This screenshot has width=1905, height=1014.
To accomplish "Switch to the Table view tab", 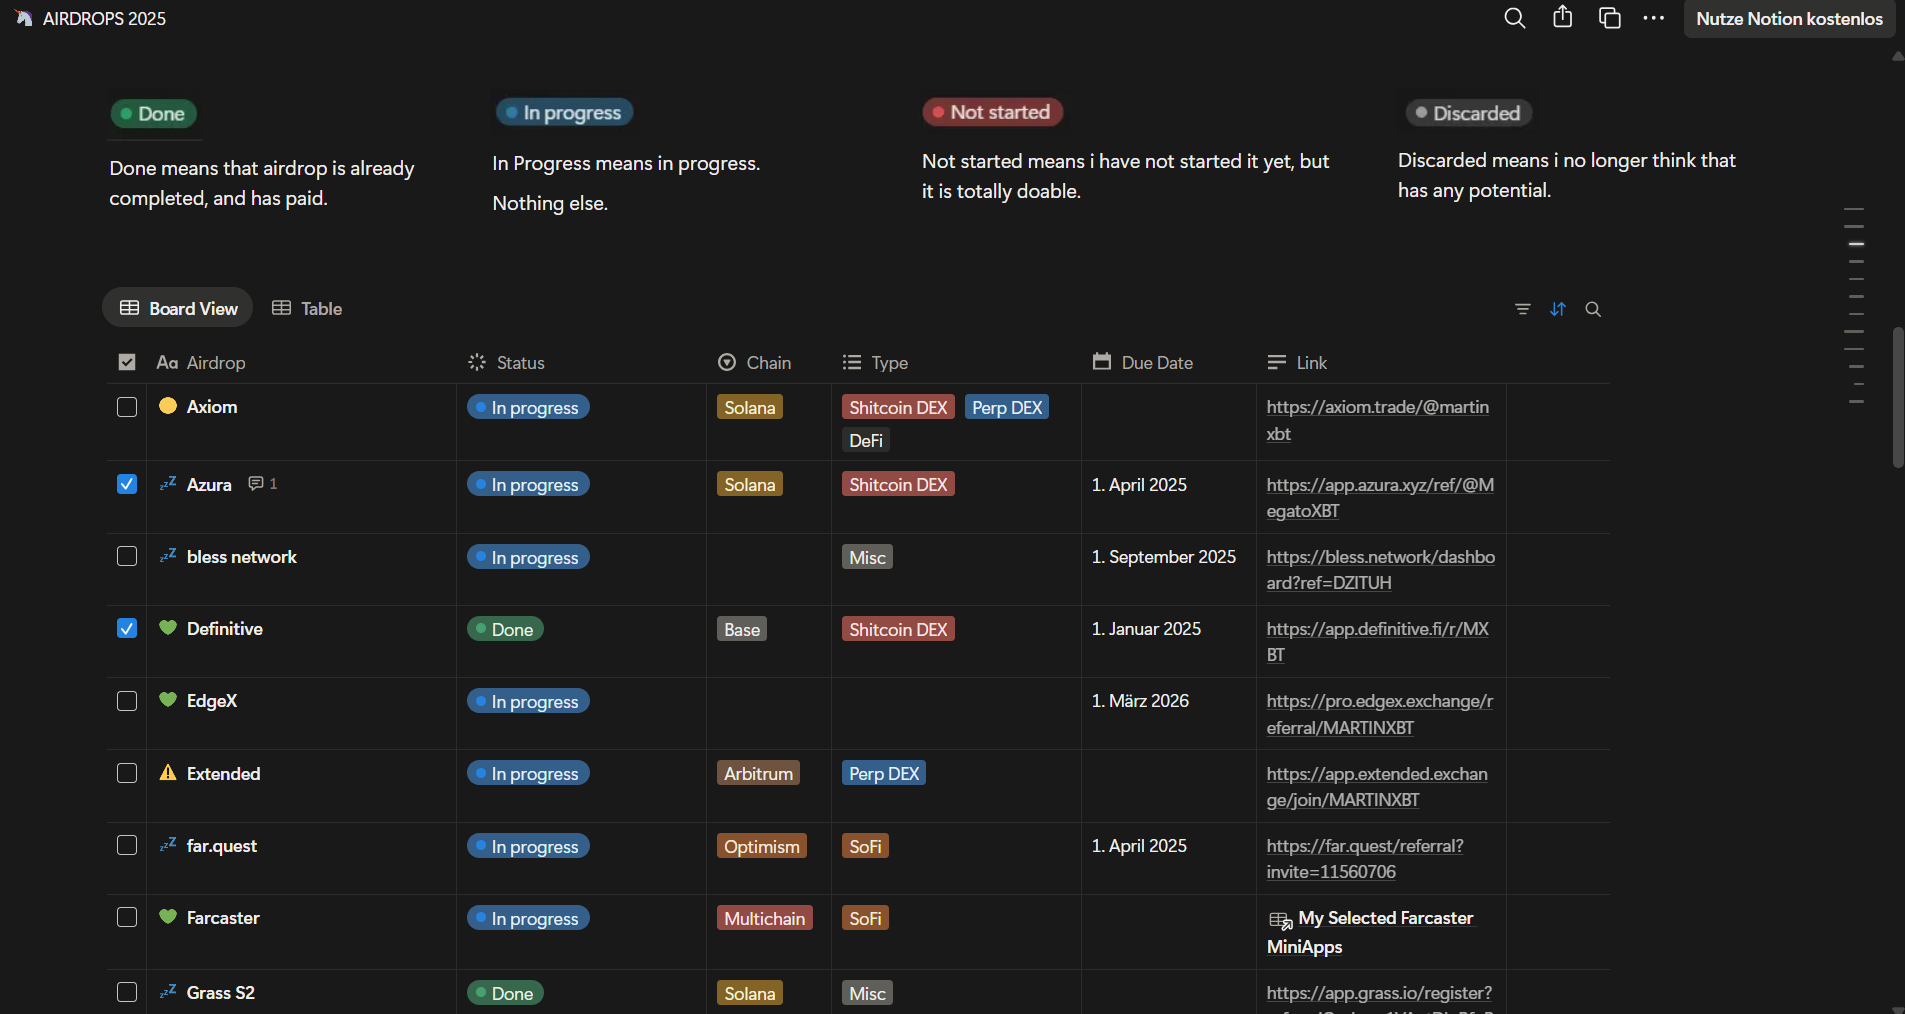I will [x=307, y=308].
